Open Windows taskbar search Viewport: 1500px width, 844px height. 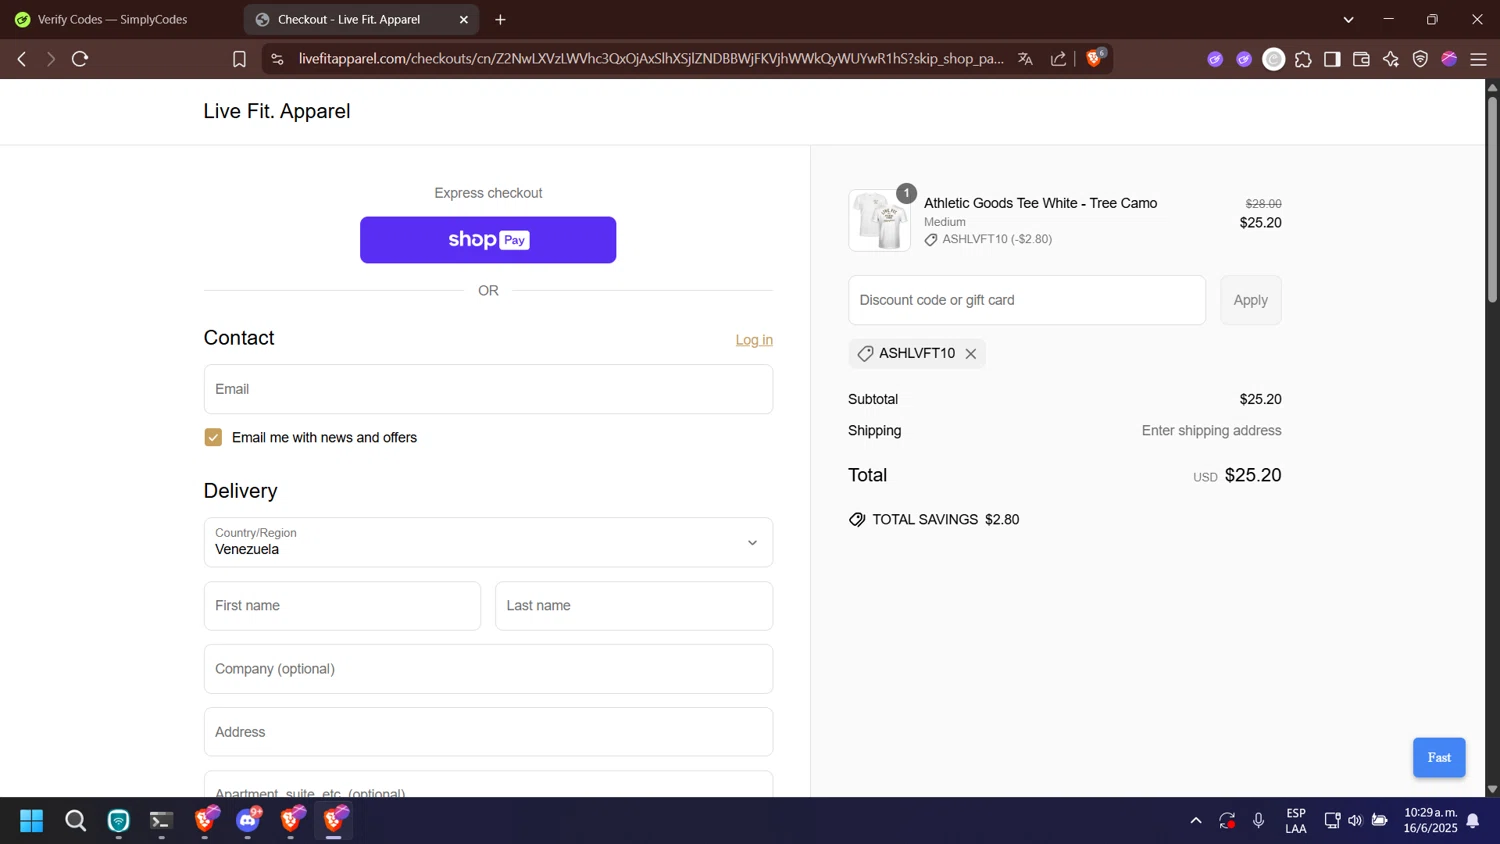[x=75, y=821]
